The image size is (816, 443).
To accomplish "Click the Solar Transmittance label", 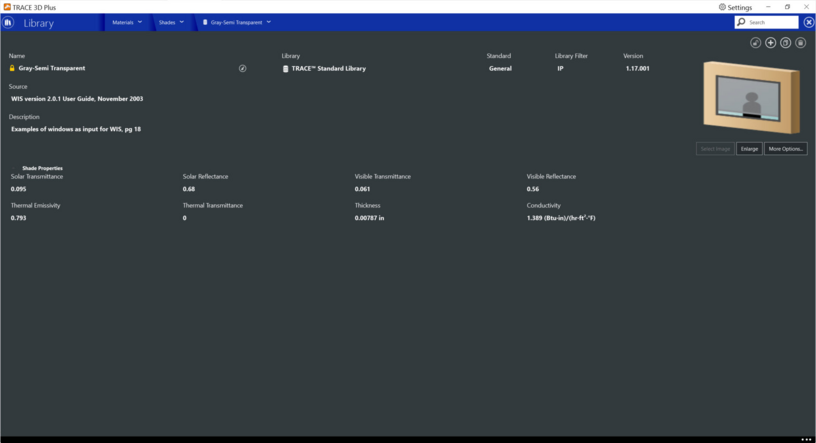I will click(x=37, y=177).
